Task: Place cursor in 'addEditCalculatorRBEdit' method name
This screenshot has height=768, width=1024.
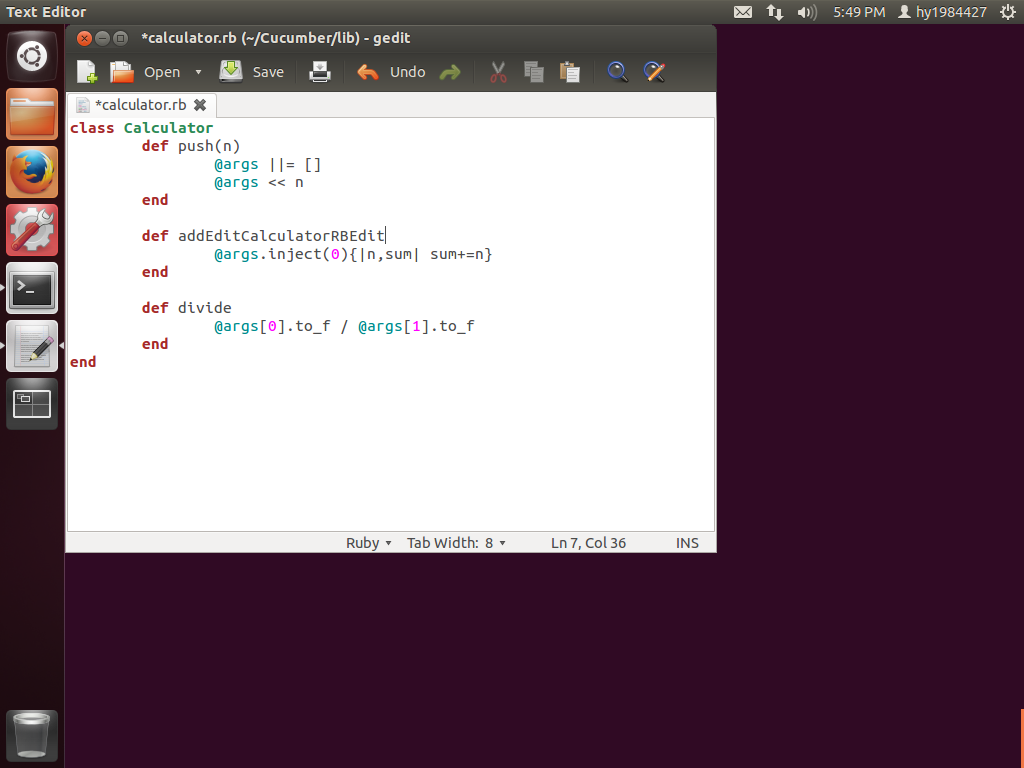Action: point(281,236)
